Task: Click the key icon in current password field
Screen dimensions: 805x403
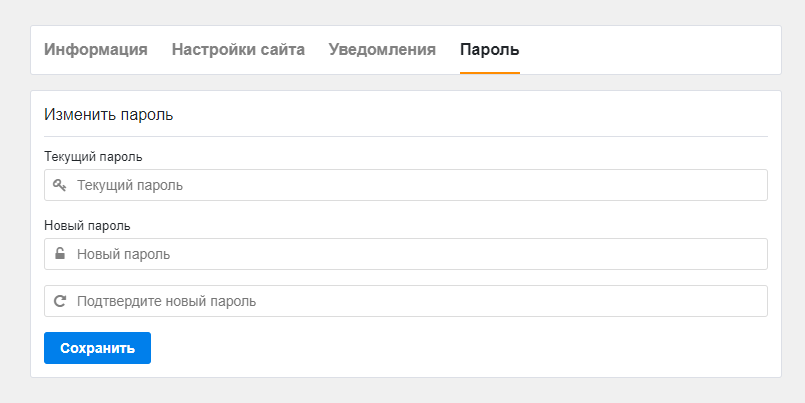Action: pos(60,185)
